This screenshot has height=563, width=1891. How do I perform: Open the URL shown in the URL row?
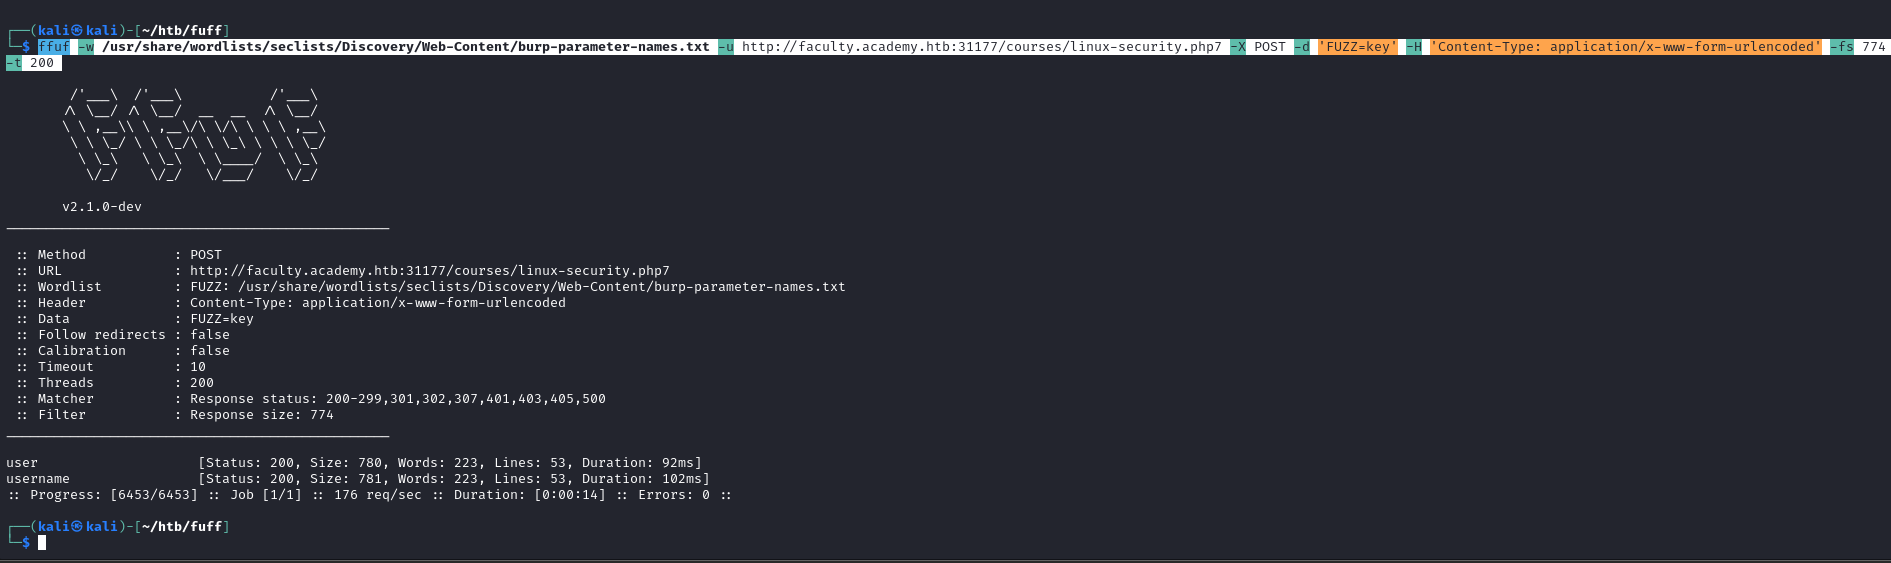(430, 271)
